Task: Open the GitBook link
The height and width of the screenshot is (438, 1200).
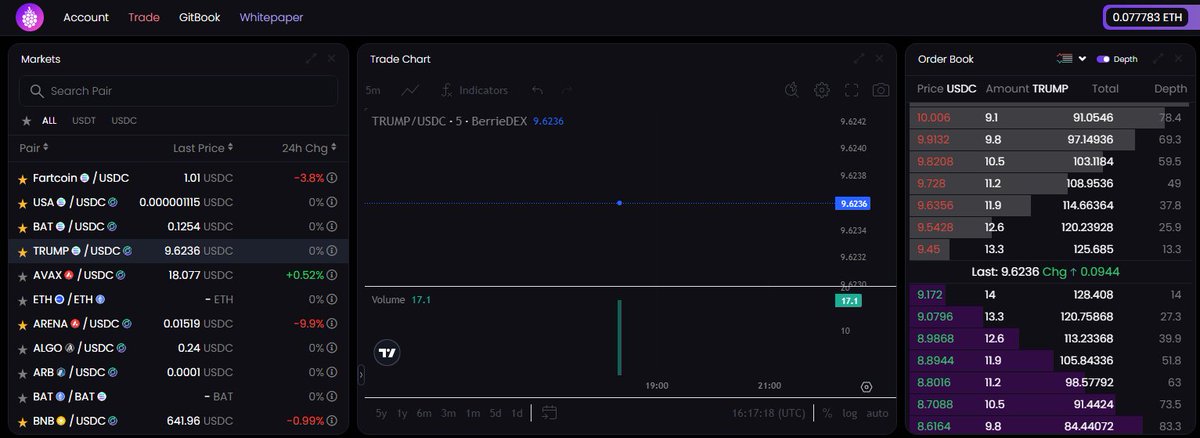Action: (x=200, y=17)
